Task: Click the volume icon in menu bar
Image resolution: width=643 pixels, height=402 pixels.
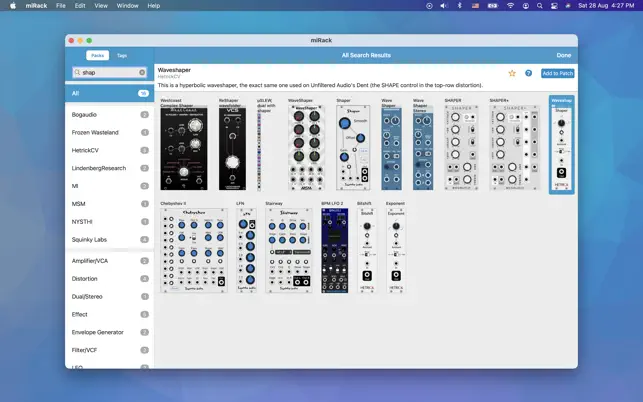Action: tap(444, 6)
